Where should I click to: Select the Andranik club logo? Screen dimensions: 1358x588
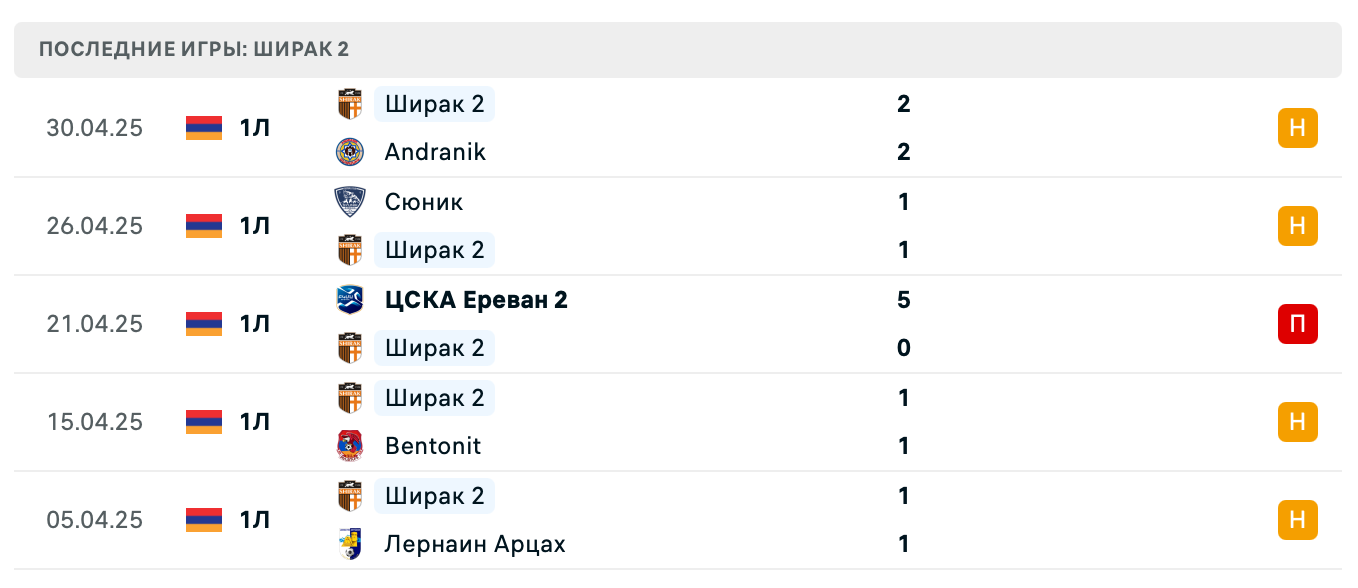pos(349,152)
